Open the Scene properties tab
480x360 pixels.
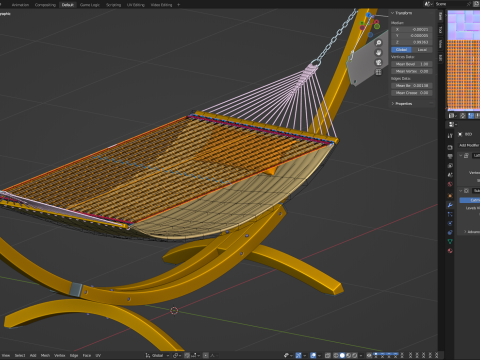pyautogui.click(x=450, y=175)
